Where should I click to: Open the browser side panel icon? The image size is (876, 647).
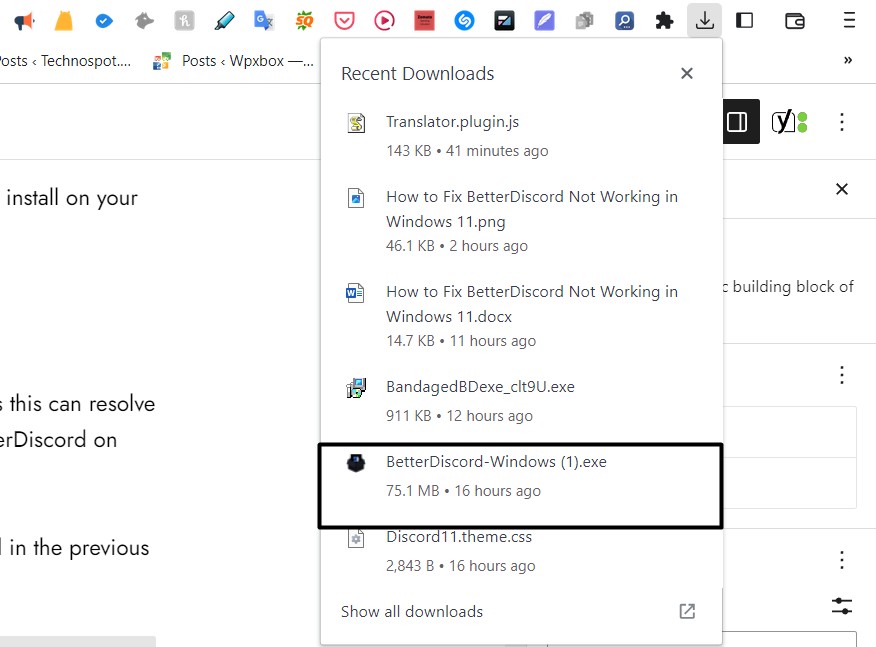744,20
